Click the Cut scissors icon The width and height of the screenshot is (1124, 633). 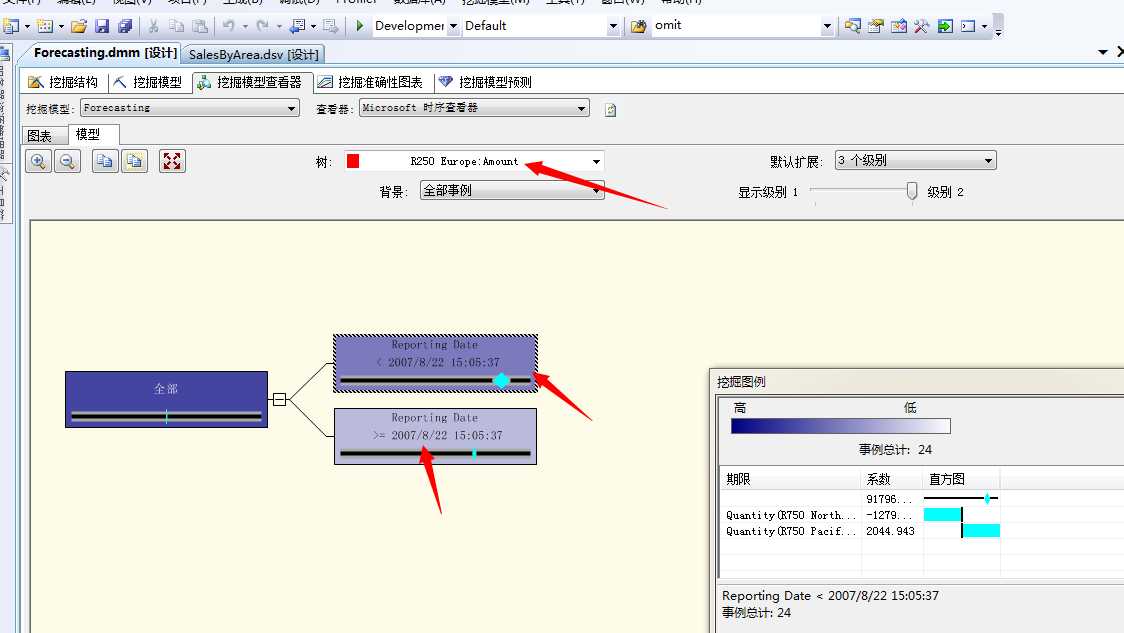153,27
